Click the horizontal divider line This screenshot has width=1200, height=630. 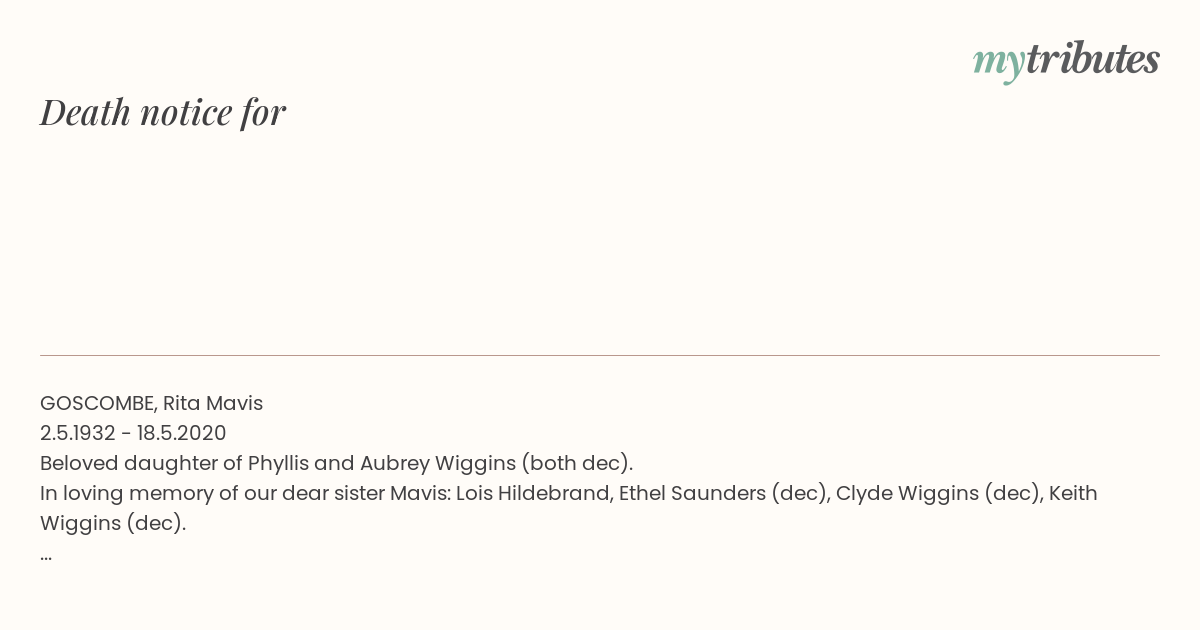600,355
